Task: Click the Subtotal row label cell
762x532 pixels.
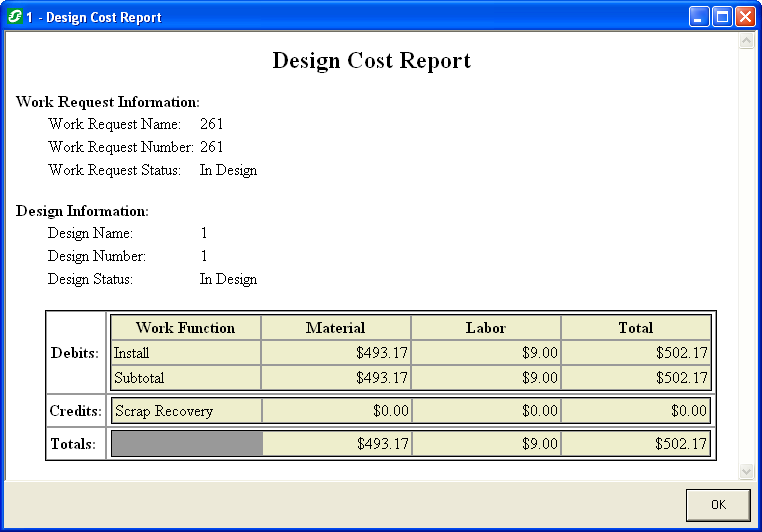Action: [x=185, y=378]
